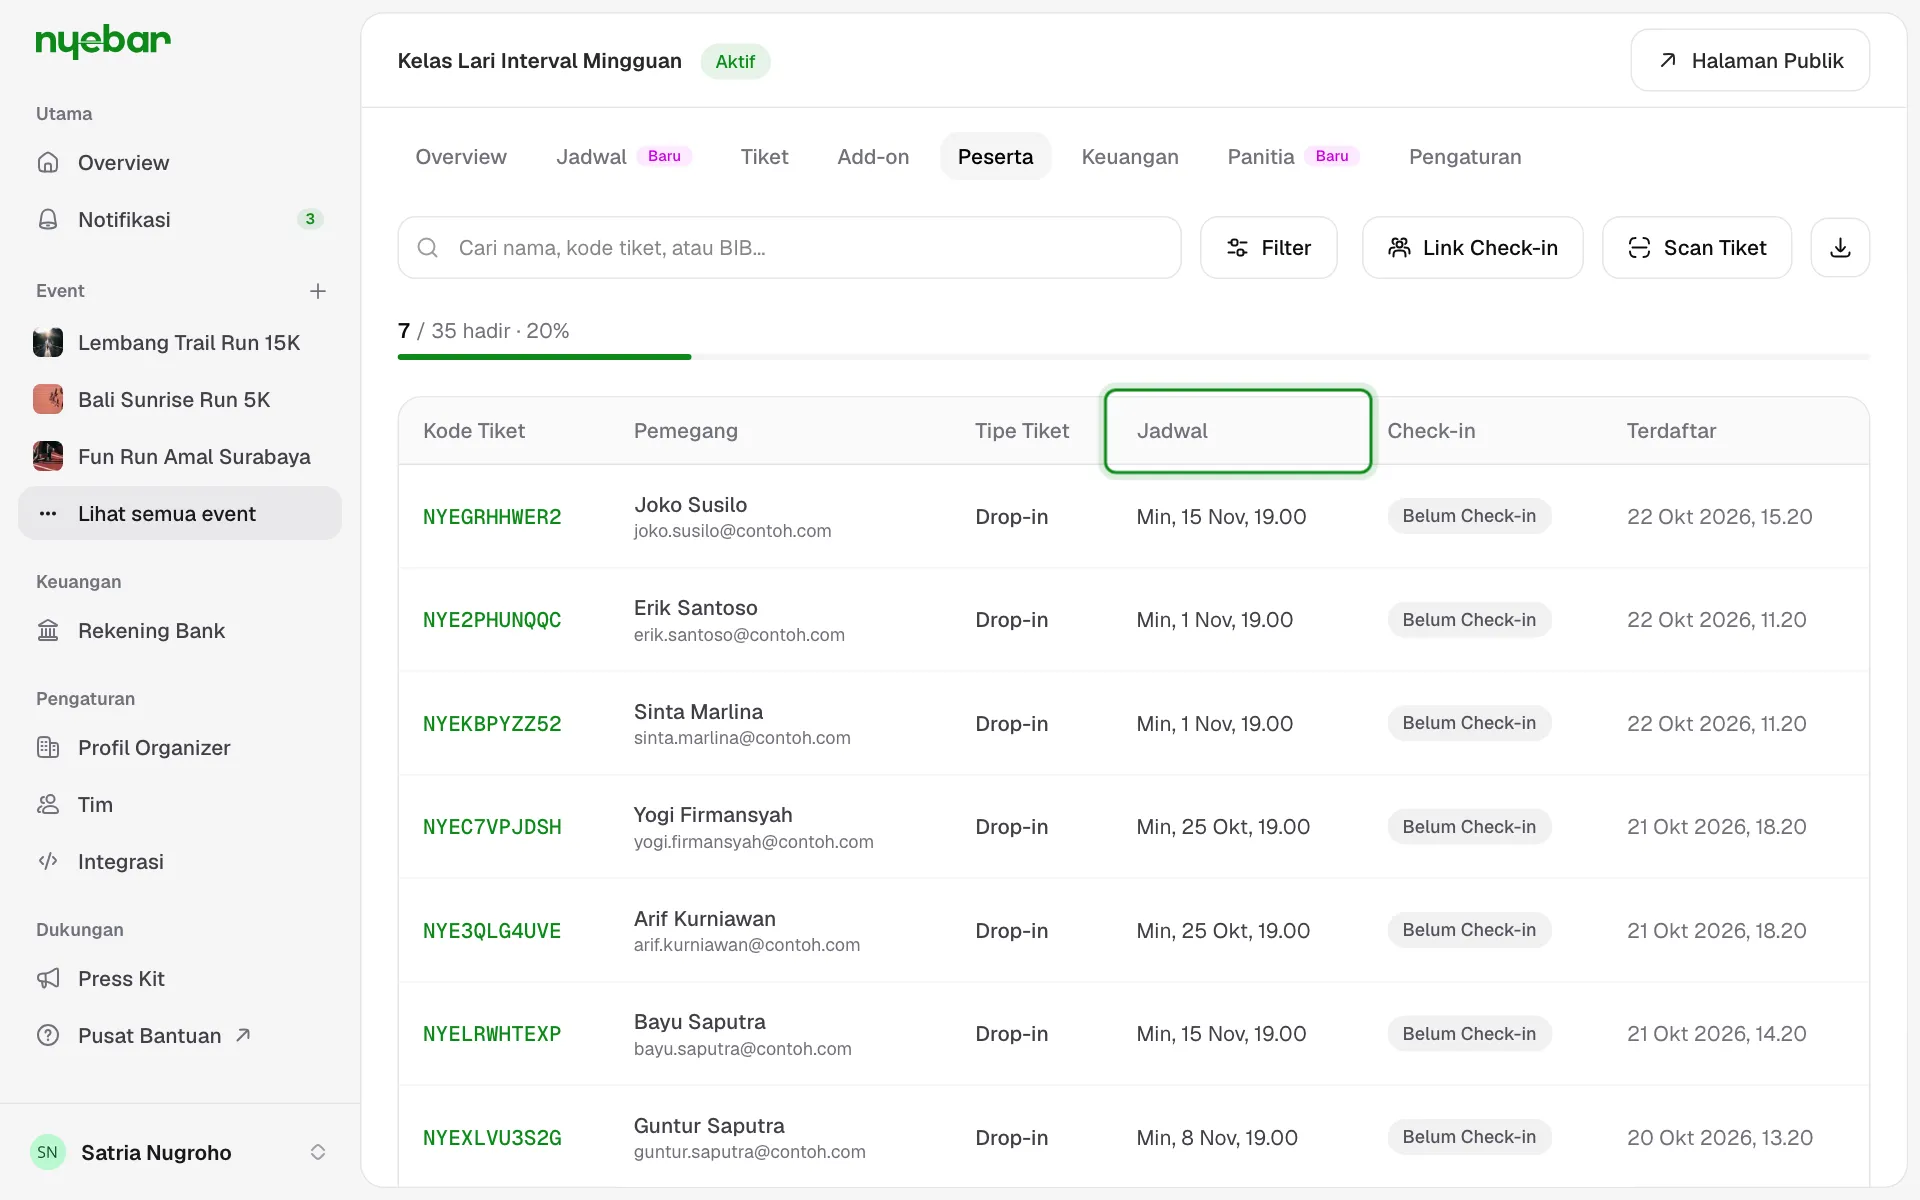Viewport: 1920px width, 1200px height.
Task: Switch to Jadwal tab
Action: click(624, 157)
